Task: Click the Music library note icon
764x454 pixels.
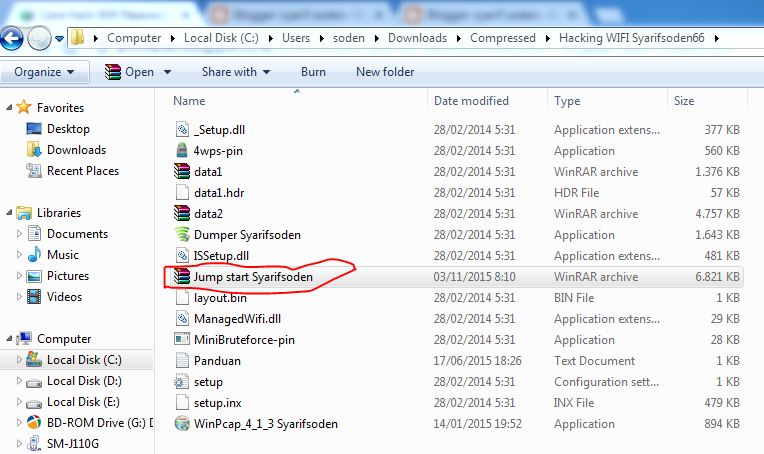Action: pos(34,254)
